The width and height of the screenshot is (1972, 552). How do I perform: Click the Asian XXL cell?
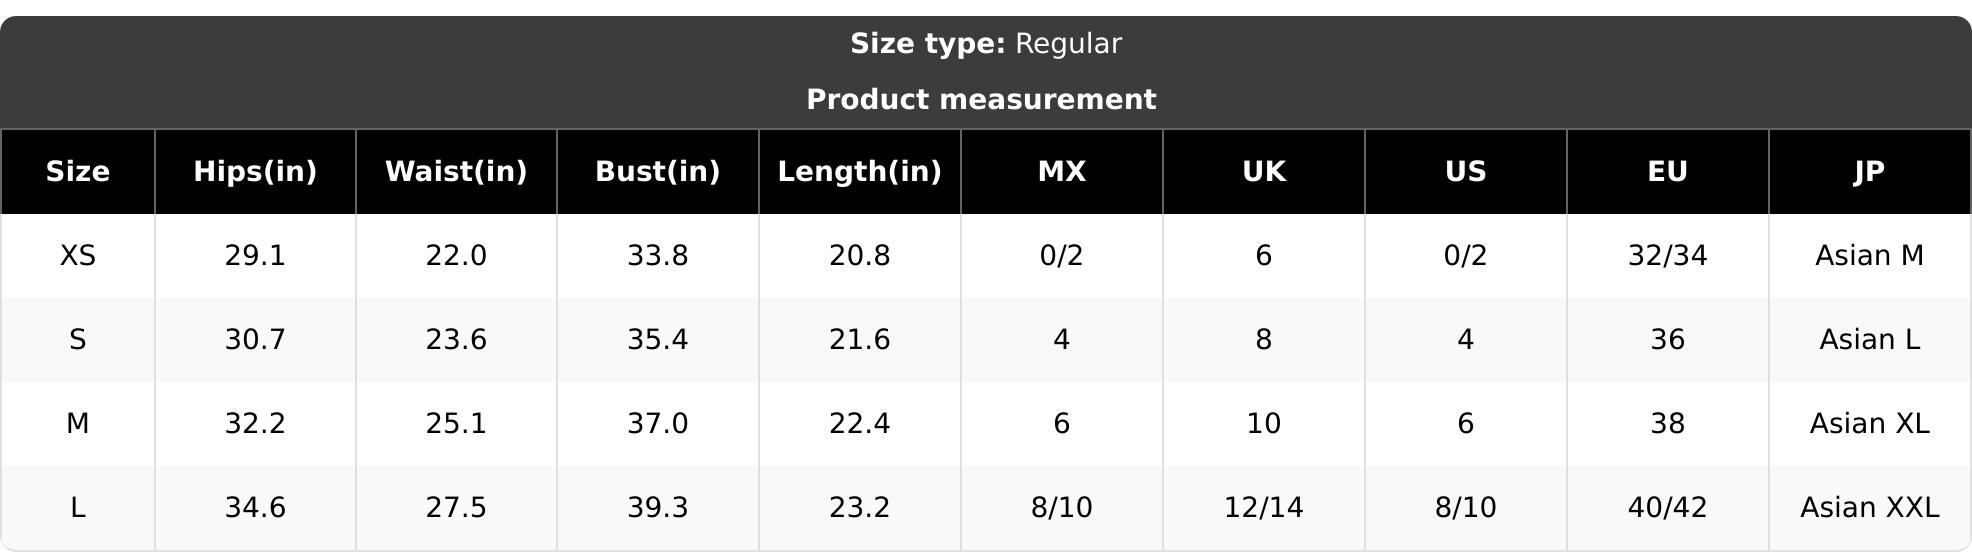click(1870, 508)
